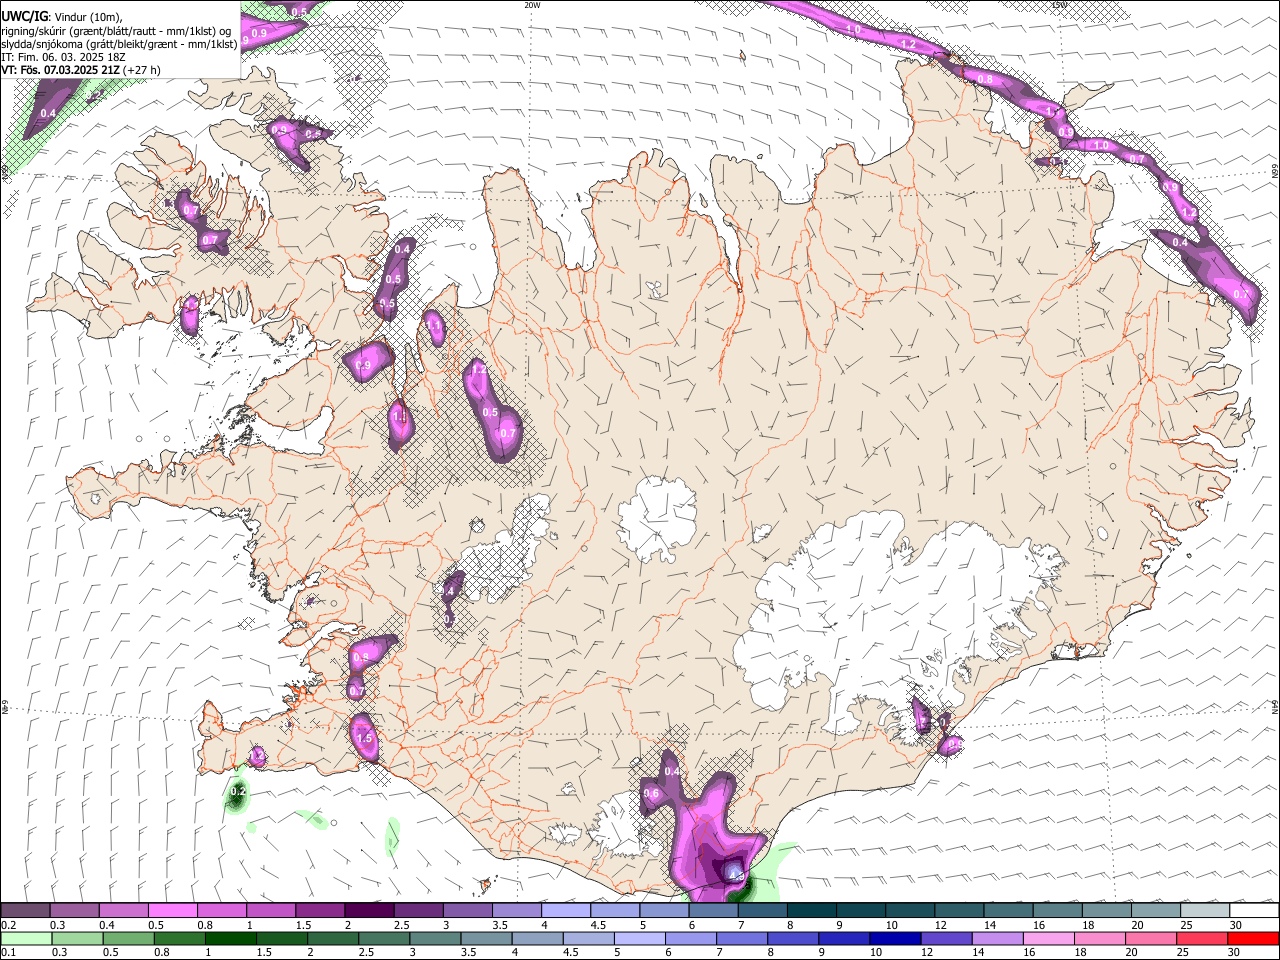Click the 1.5 precipitation value on the map

pos(364,738)
